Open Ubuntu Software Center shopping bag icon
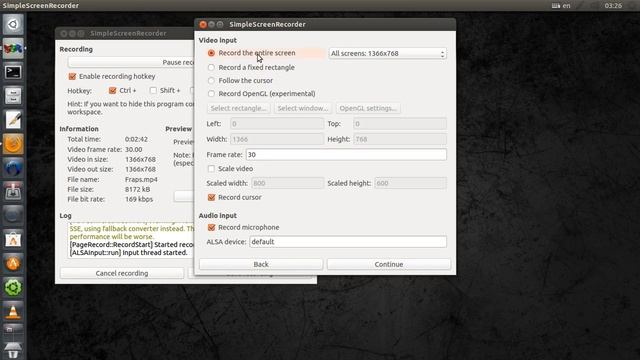 click(x=13, y=240)
